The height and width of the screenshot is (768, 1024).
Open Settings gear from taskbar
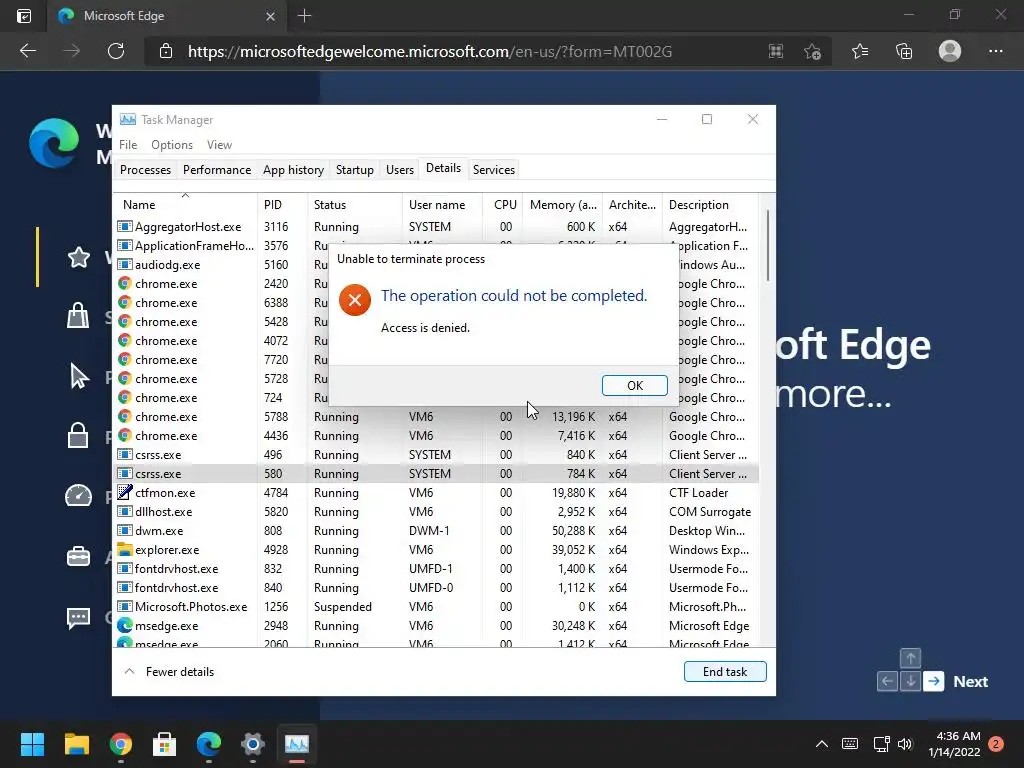click(x=253, y=744)
